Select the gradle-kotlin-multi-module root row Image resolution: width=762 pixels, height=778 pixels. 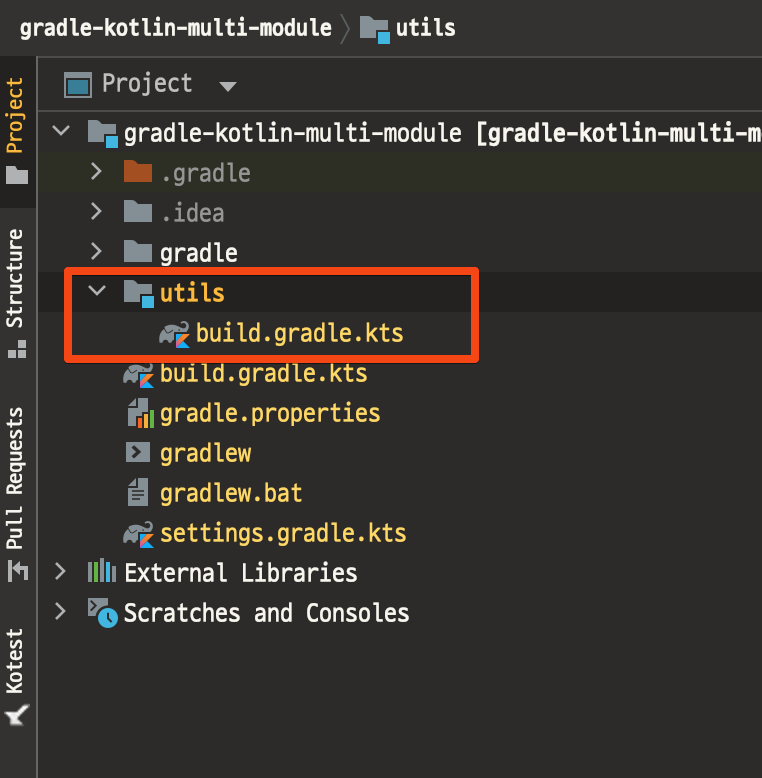pos(399,133)
